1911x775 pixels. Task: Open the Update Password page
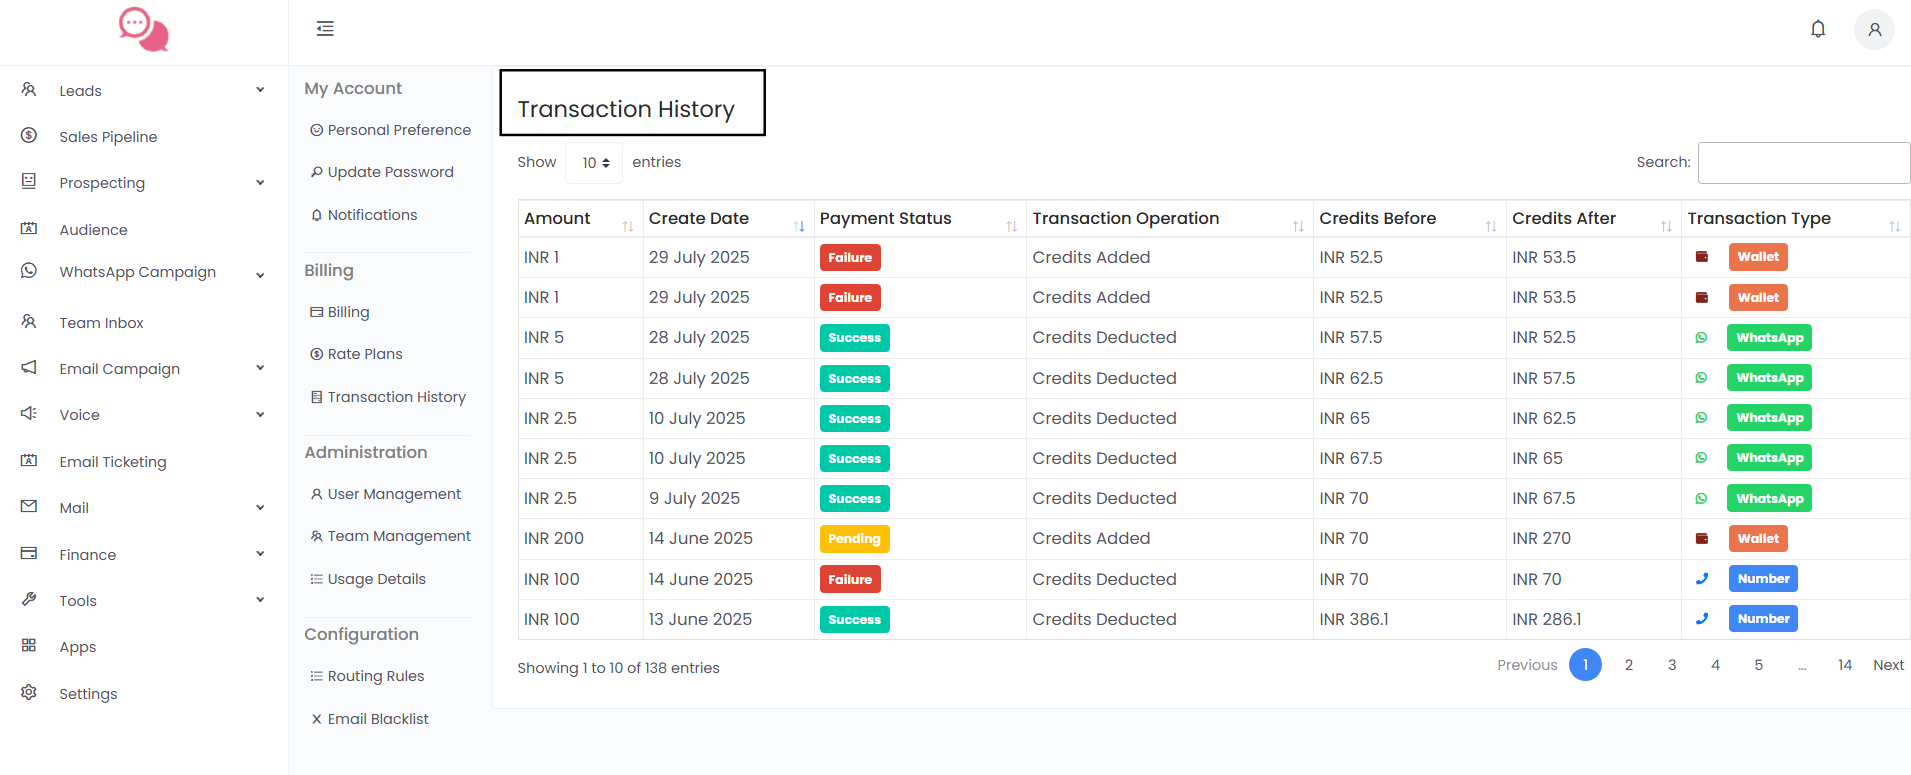pyautogui.click(x=382, y=172)
